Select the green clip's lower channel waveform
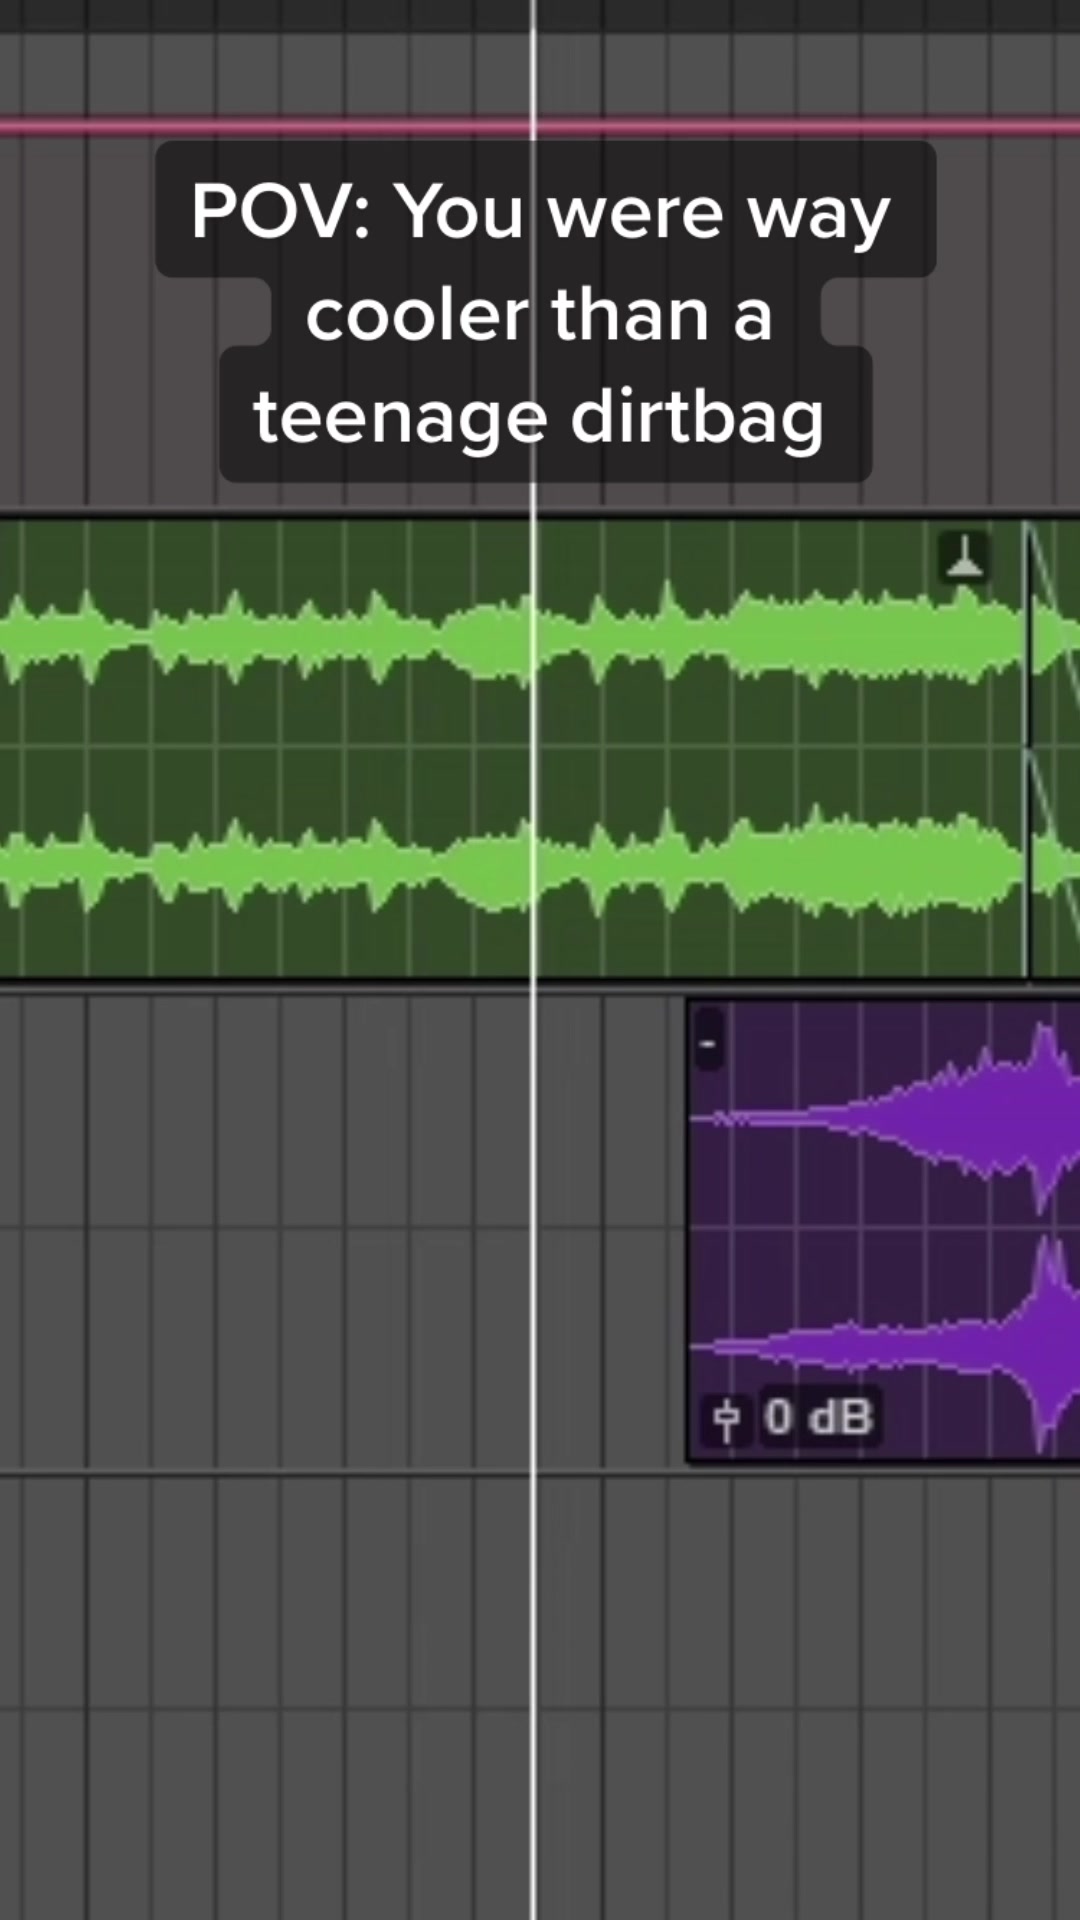This screenshot has width=1080, height=1920. [510, 863]
